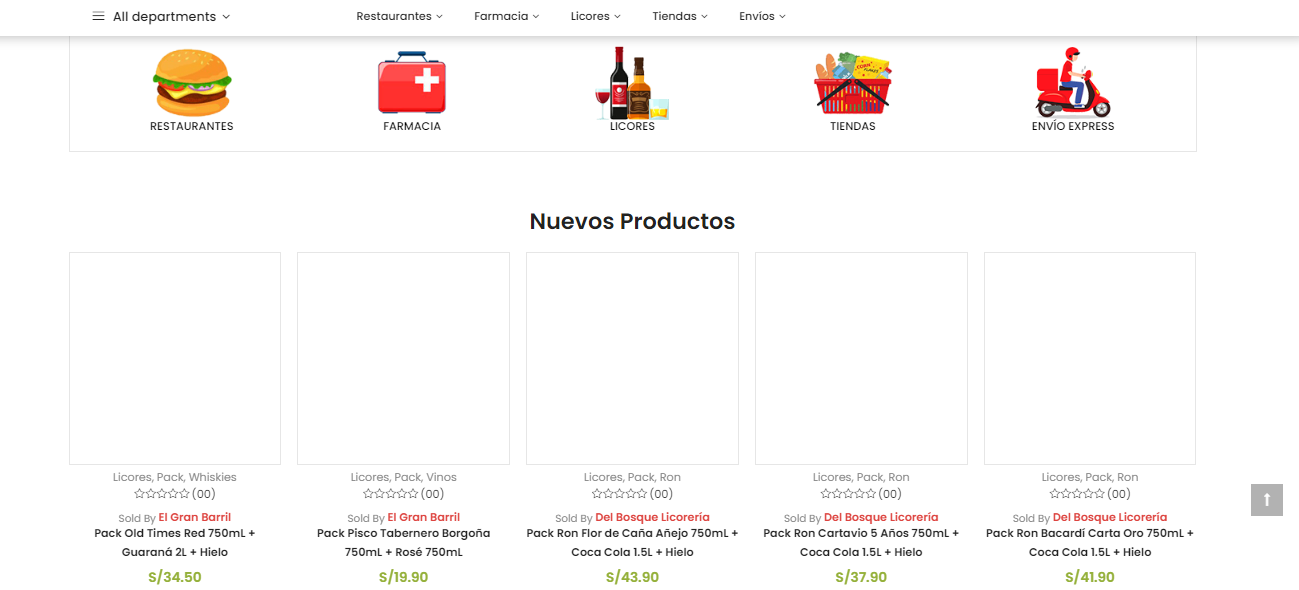Open Pack Ron Cartavio product thumbnail
This screenshot has height=590, width=1299.
(861, 358)
